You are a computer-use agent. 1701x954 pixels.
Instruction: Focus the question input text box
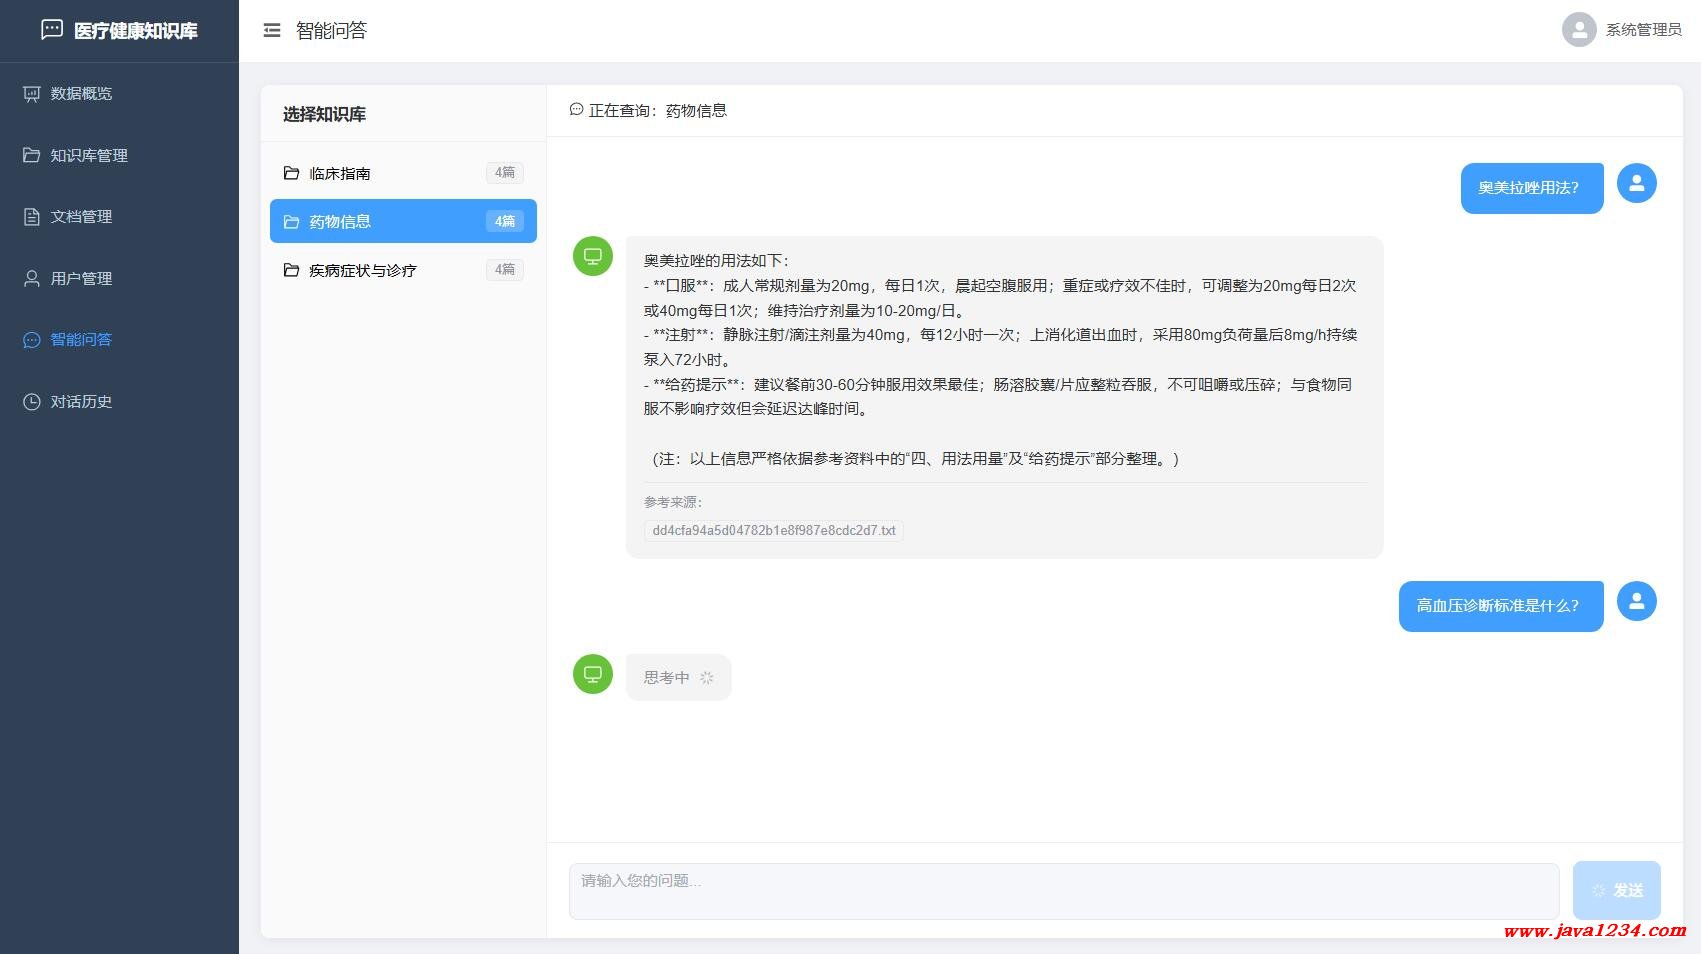[1062, 890]
